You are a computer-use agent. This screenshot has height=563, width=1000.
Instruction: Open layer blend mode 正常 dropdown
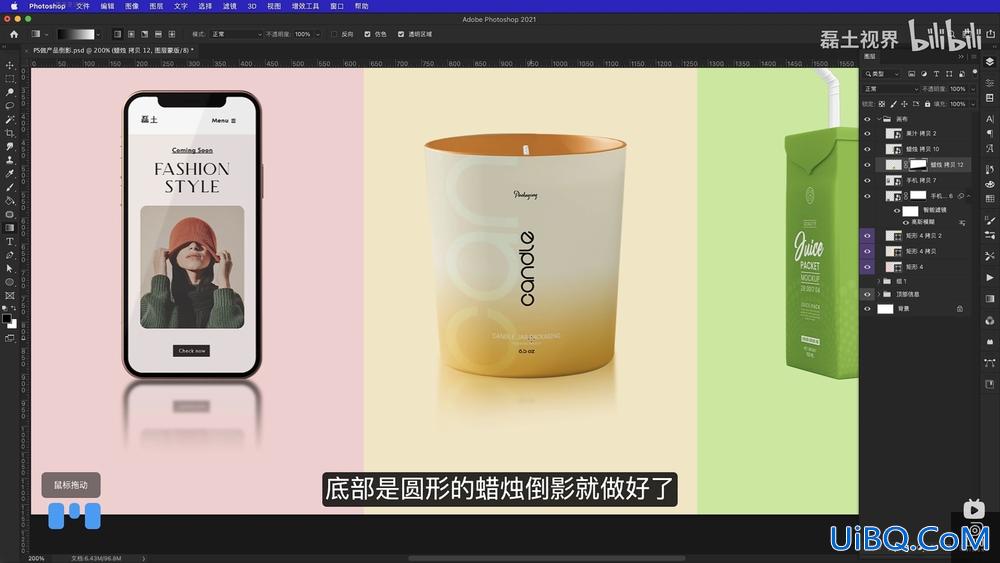pyautogui.click(x=891, y=89)
